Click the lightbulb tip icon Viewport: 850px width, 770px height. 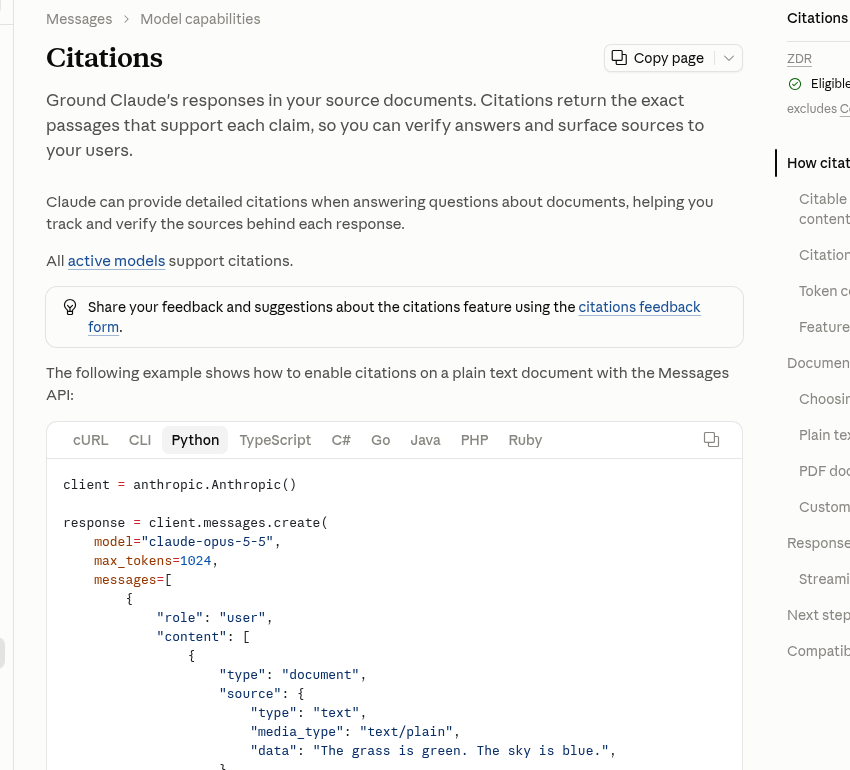pyautogui.click(x=70, y=307)
